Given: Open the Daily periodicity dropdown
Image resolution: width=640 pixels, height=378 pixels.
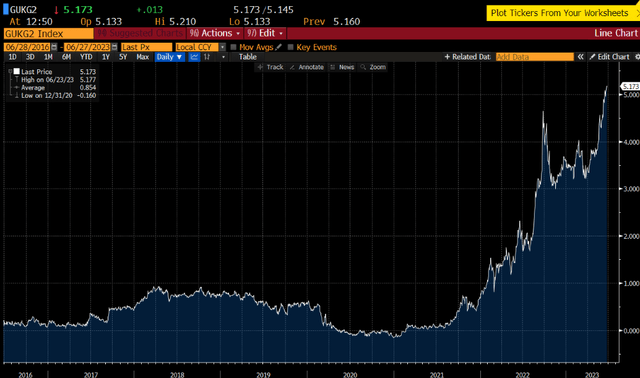Looking at the screenshot, I should pos(169,57).
